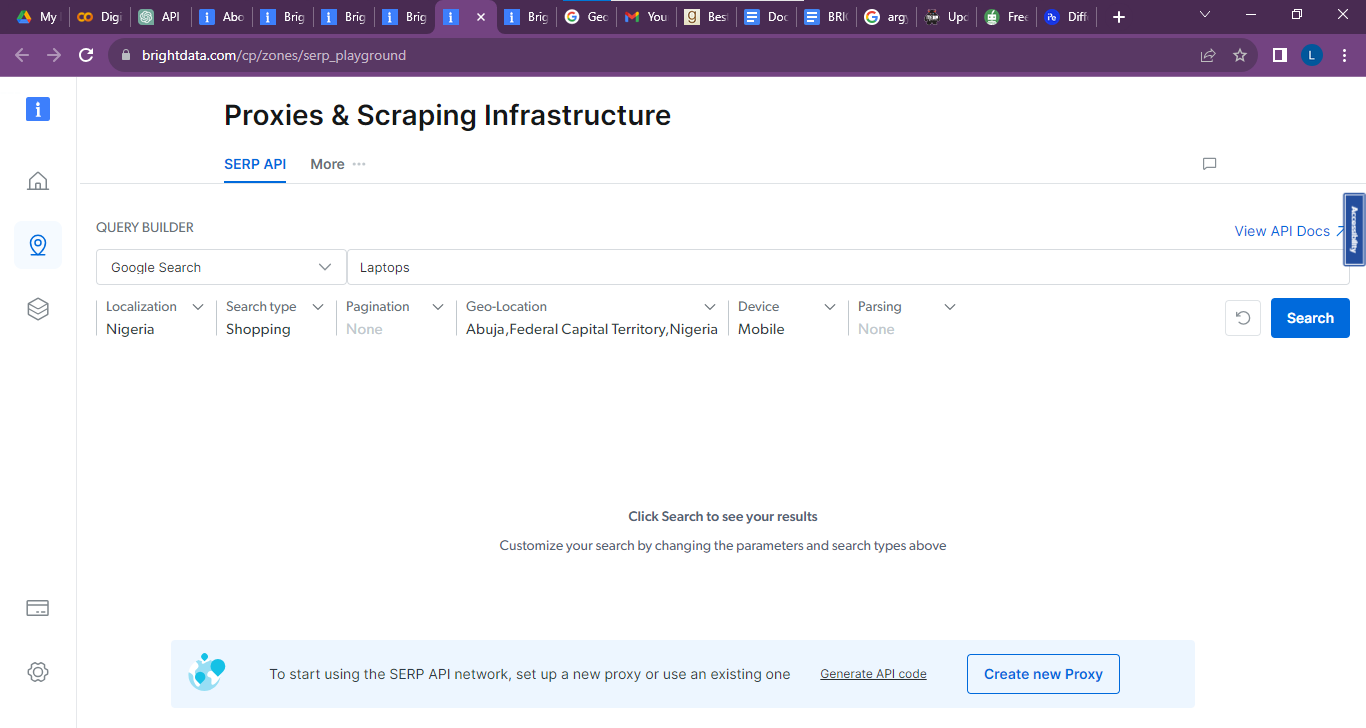Viewport: 1366px width, 728px height.
Task: Switch to the My Drive browser tab
Action: tap(36, 17)
